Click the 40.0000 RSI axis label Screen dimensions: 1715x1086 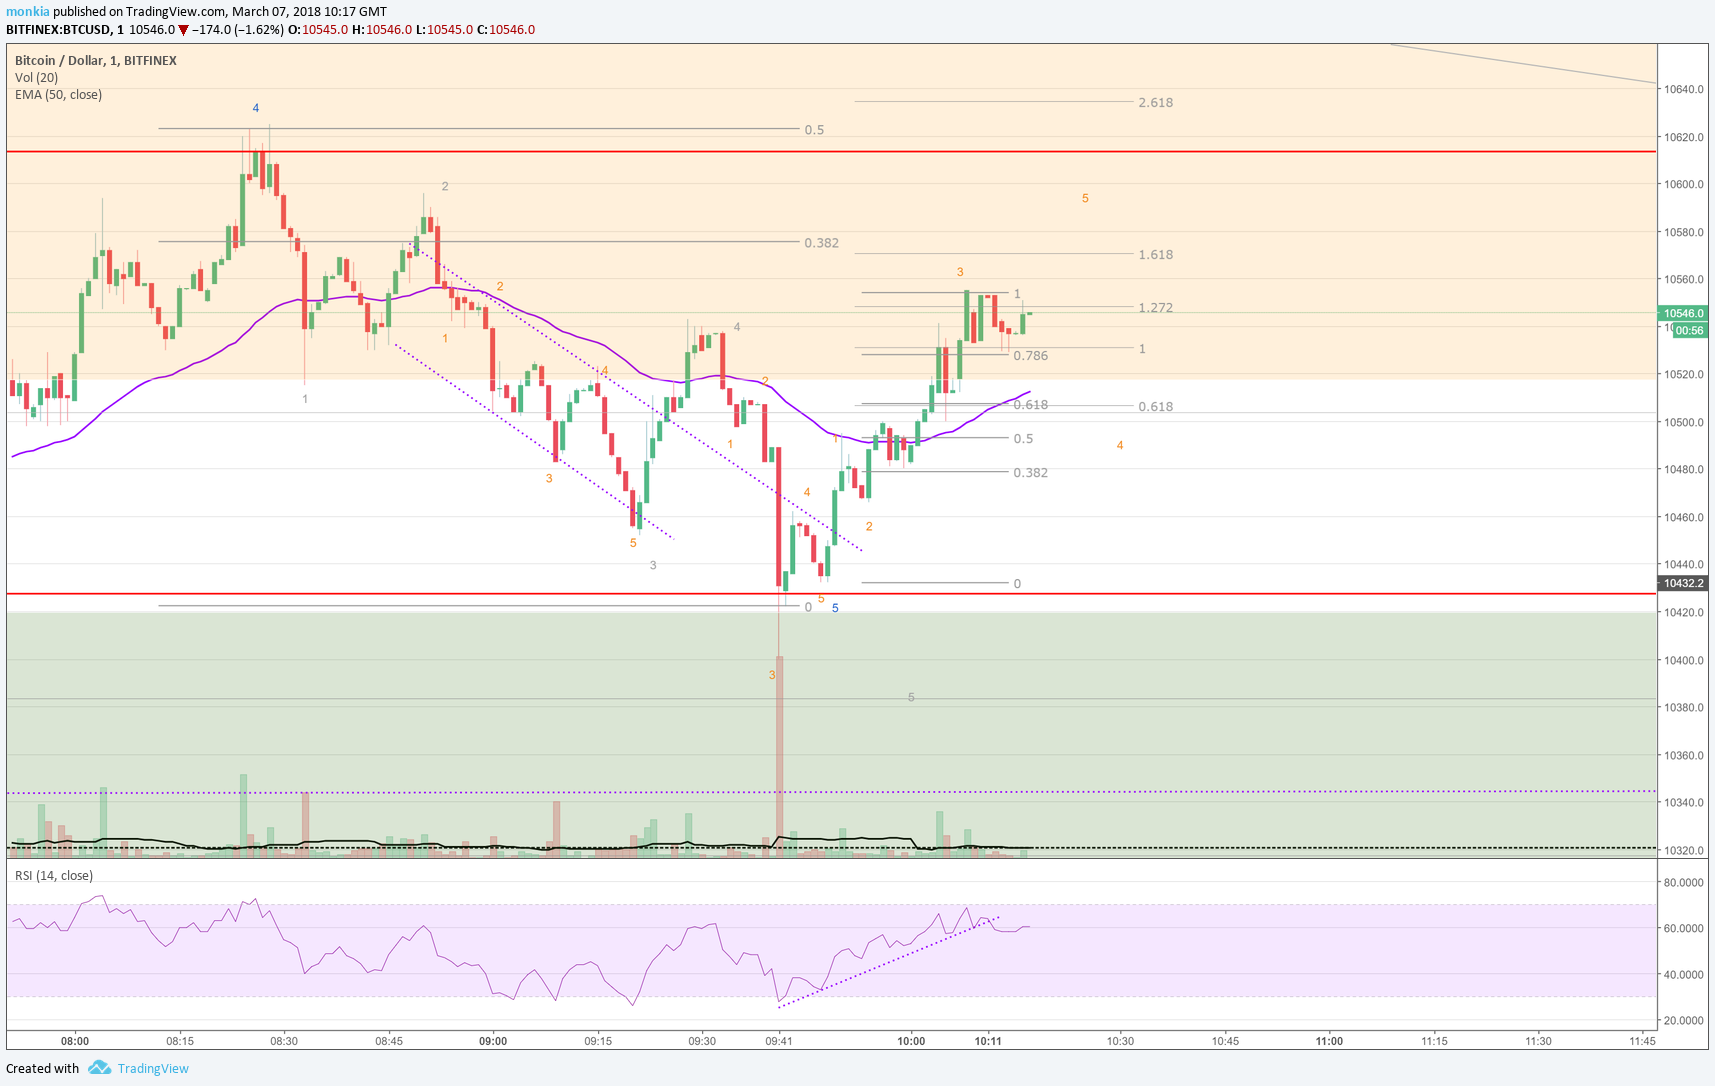coord(1683,974)
